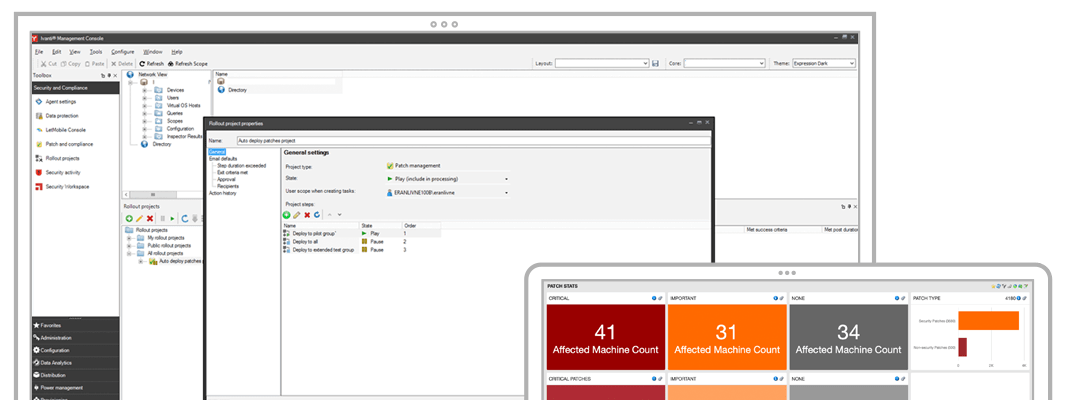Click Paste in the main toolbar

(x=94, y=63)
